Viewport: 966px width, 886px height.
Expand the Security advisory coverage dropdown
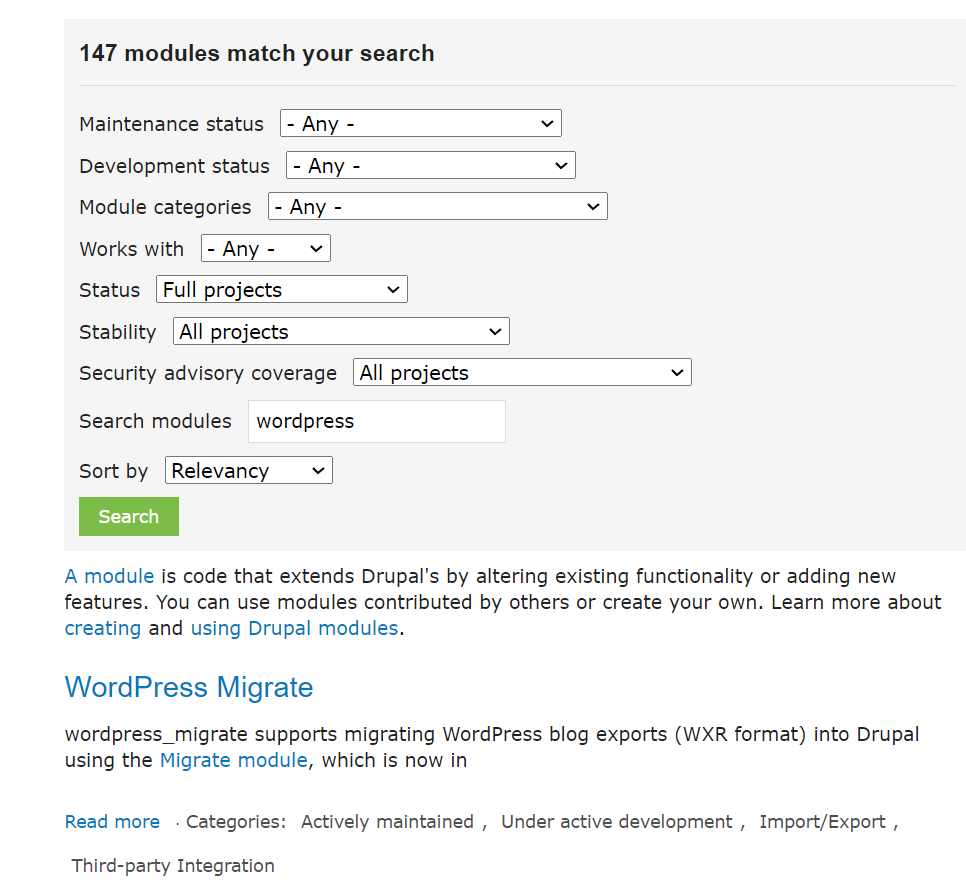click(522, 372)
